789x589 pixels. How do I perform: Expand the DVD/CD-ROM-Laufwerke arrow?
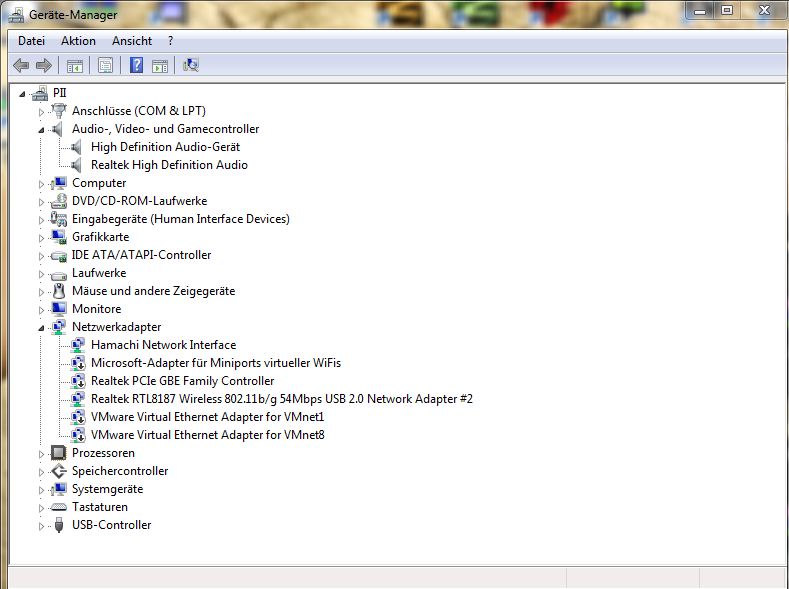41,202
